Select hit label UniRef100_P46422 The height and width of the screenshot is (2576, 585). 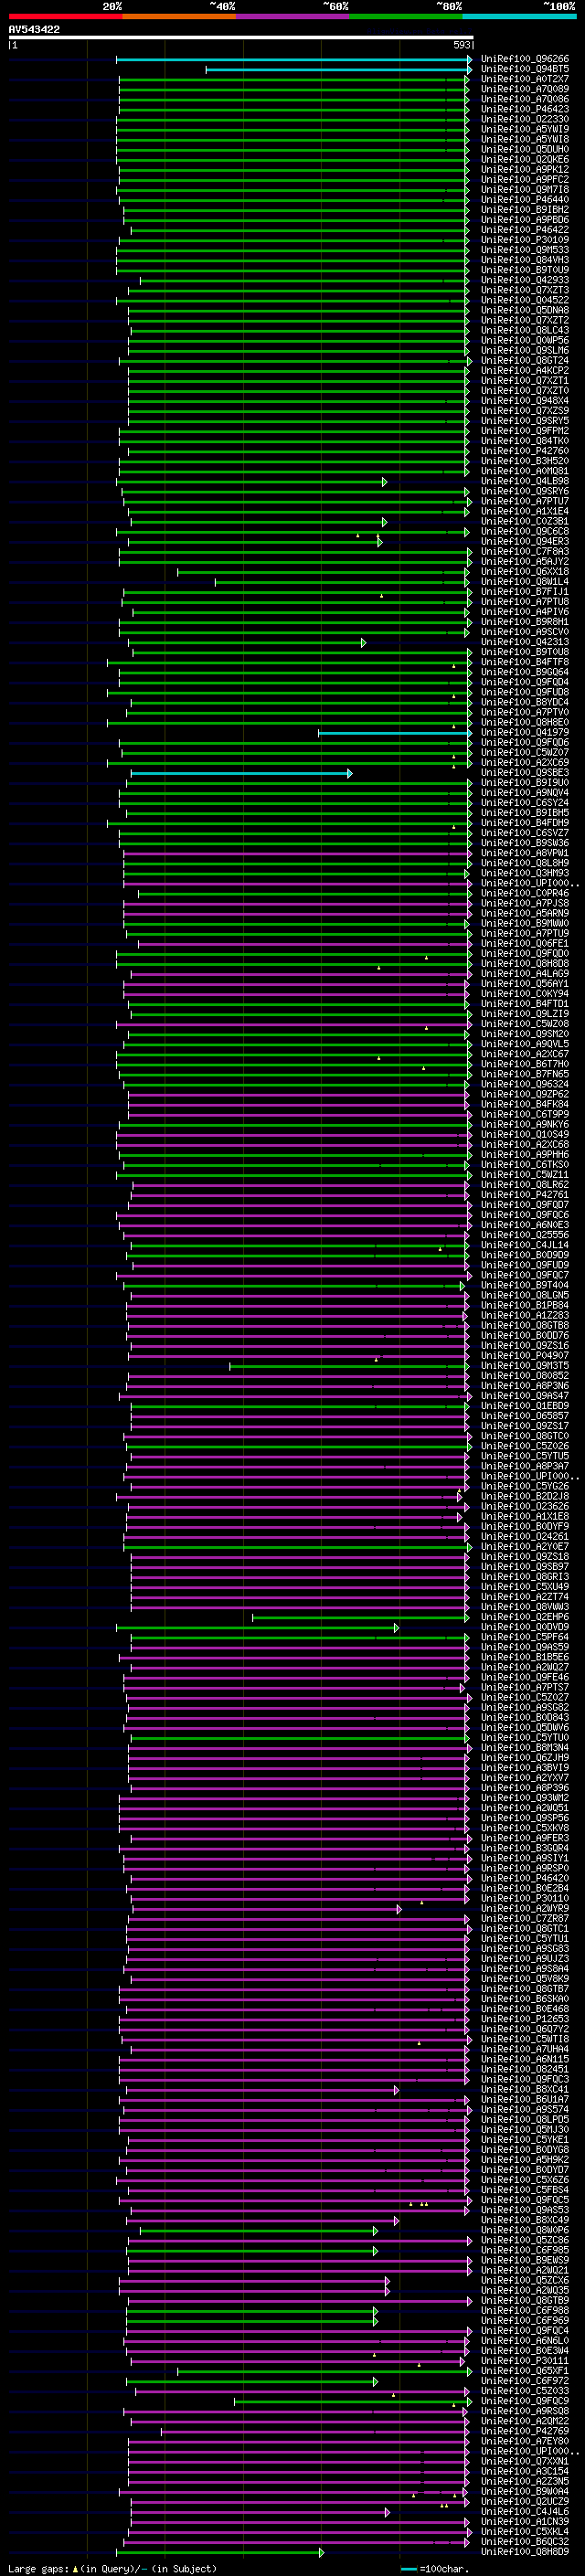pyautogui.click(x=524, y=230)
